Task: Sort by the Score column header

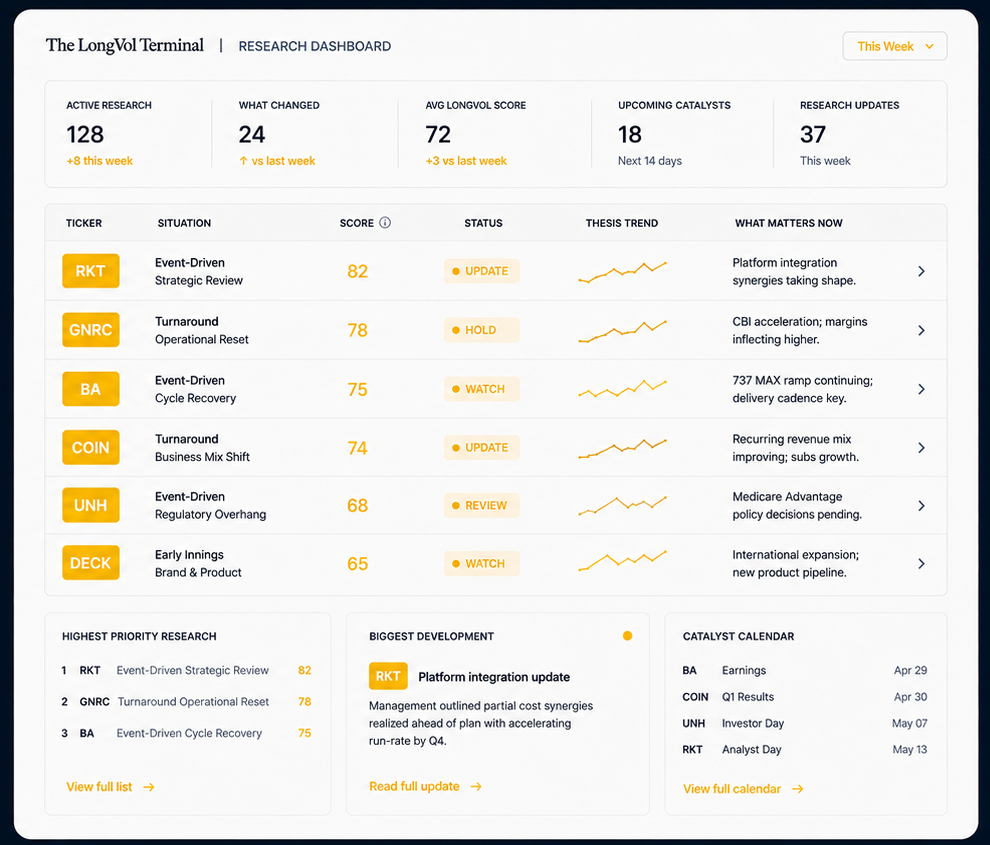Action: tap(357, 223)
